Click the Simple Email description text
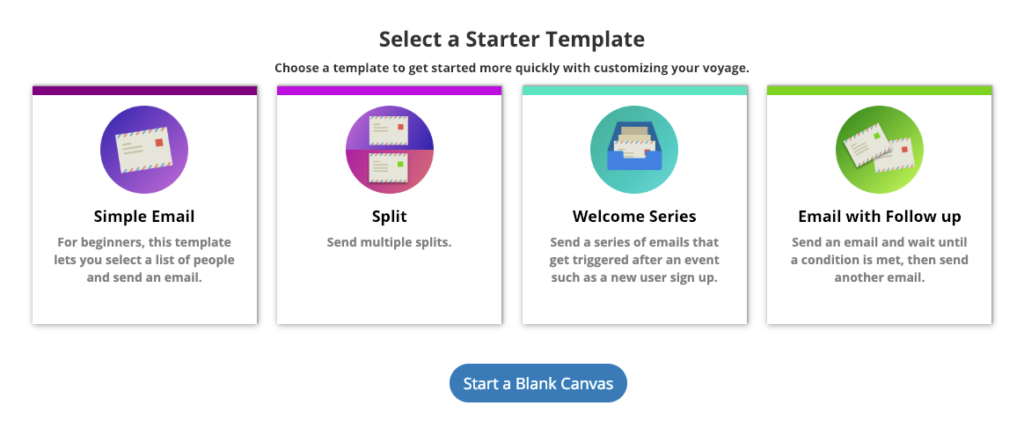1024x428 pixels. pyautogui.click(x=144, y=260)
